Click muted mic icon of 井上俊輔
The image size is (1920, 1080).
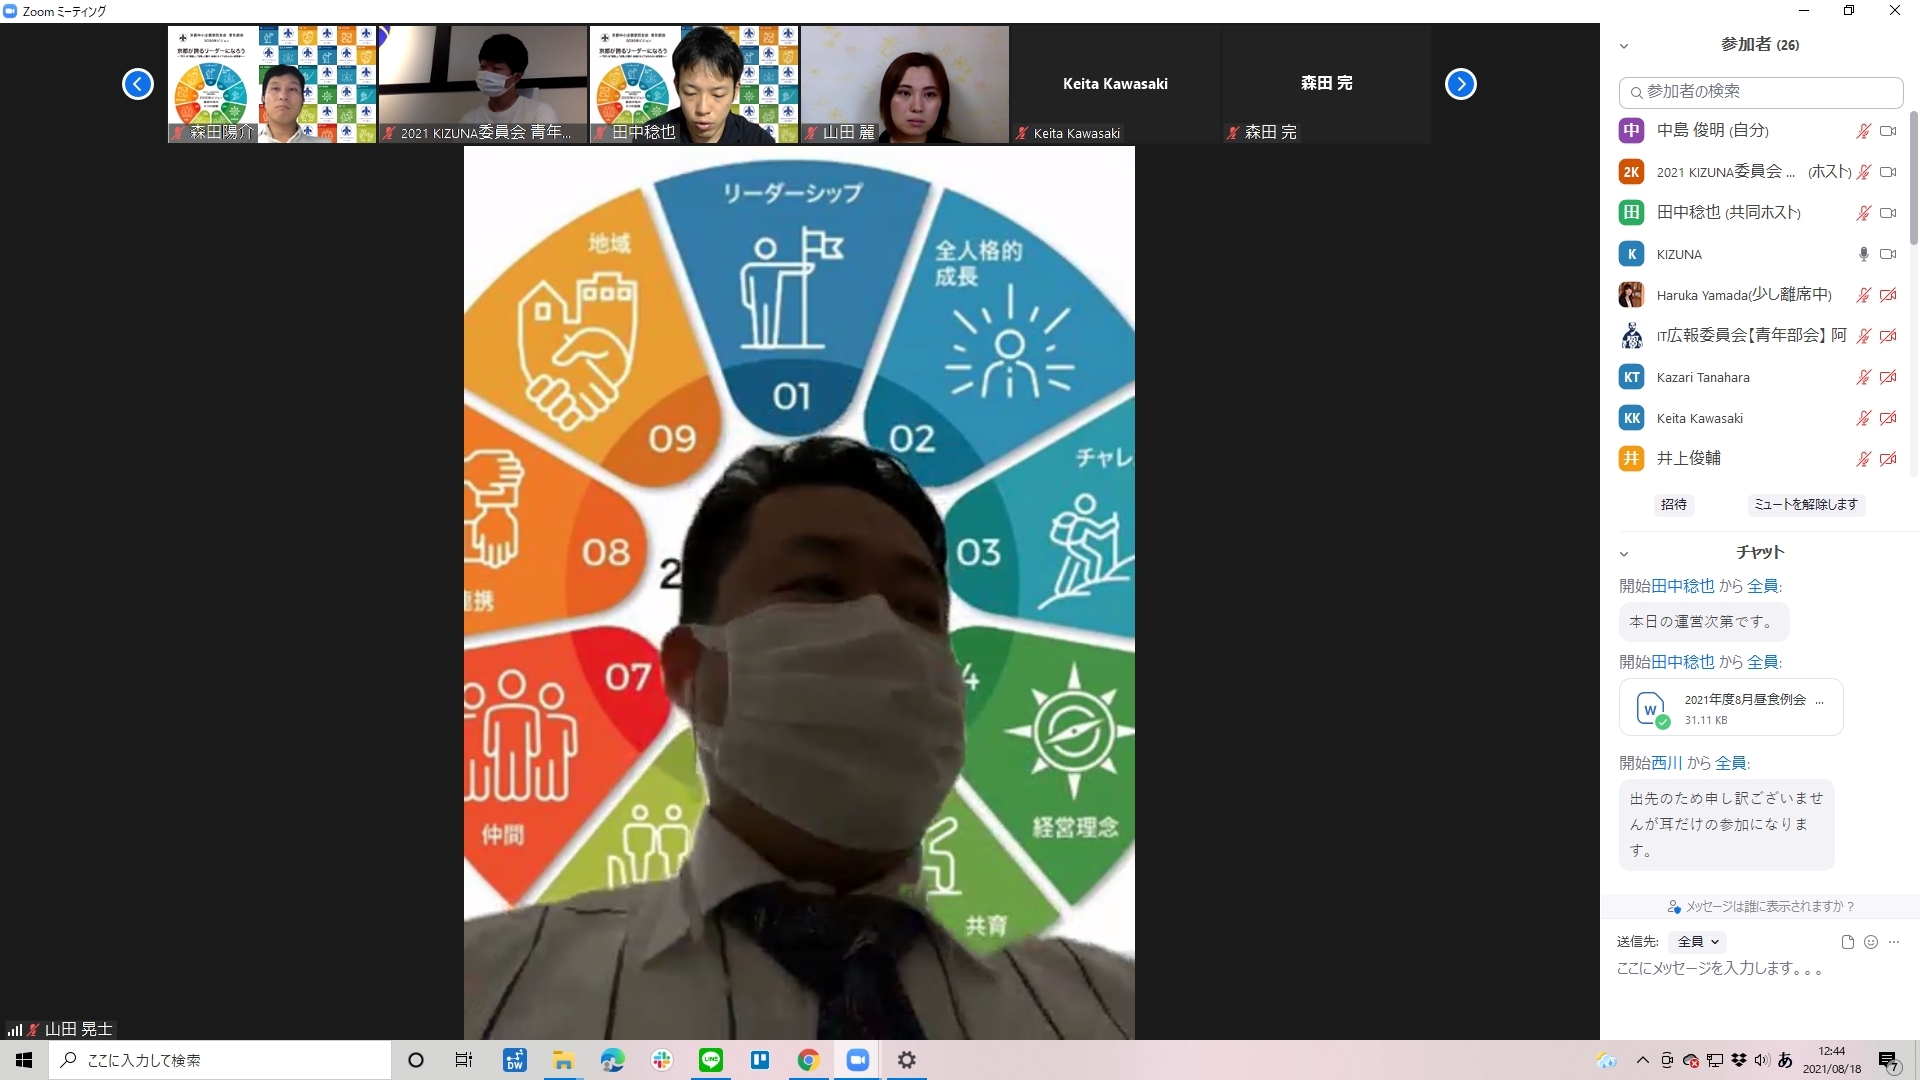coord(1864,459)
